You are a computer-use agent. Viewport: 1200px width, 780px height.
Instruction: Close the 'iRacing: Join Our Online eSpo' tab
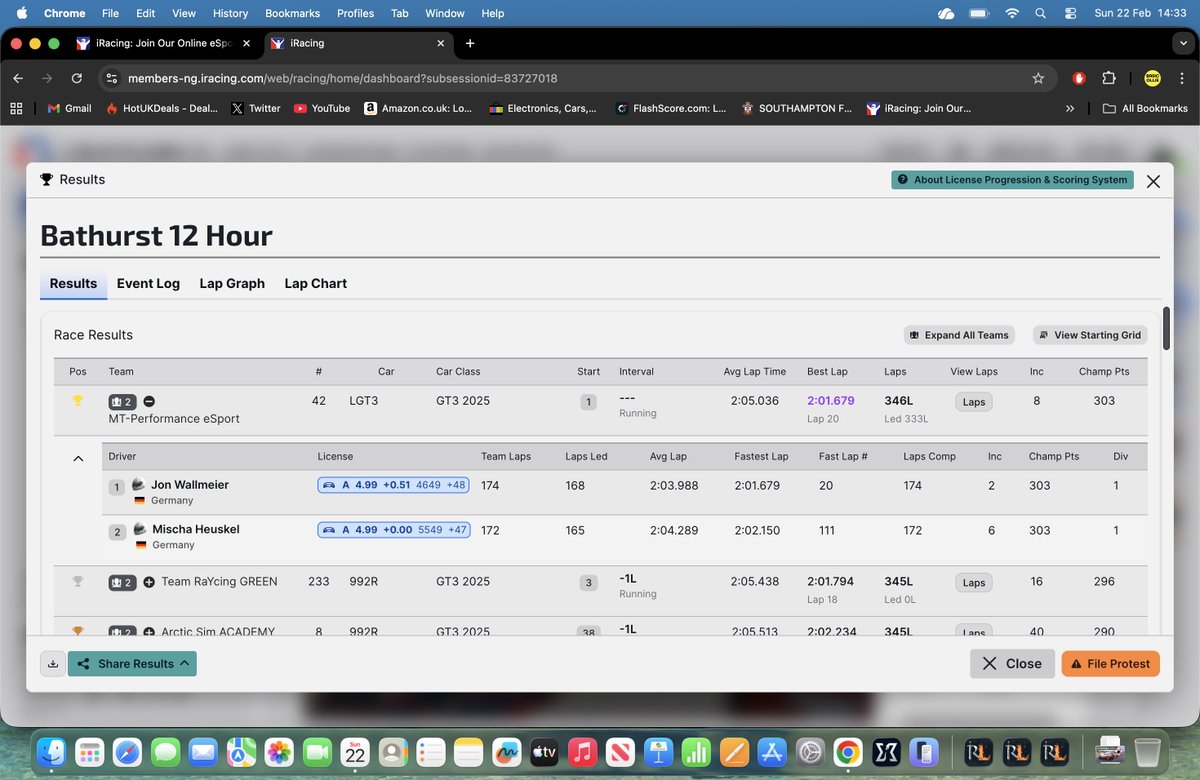click(x=249, y=44)
